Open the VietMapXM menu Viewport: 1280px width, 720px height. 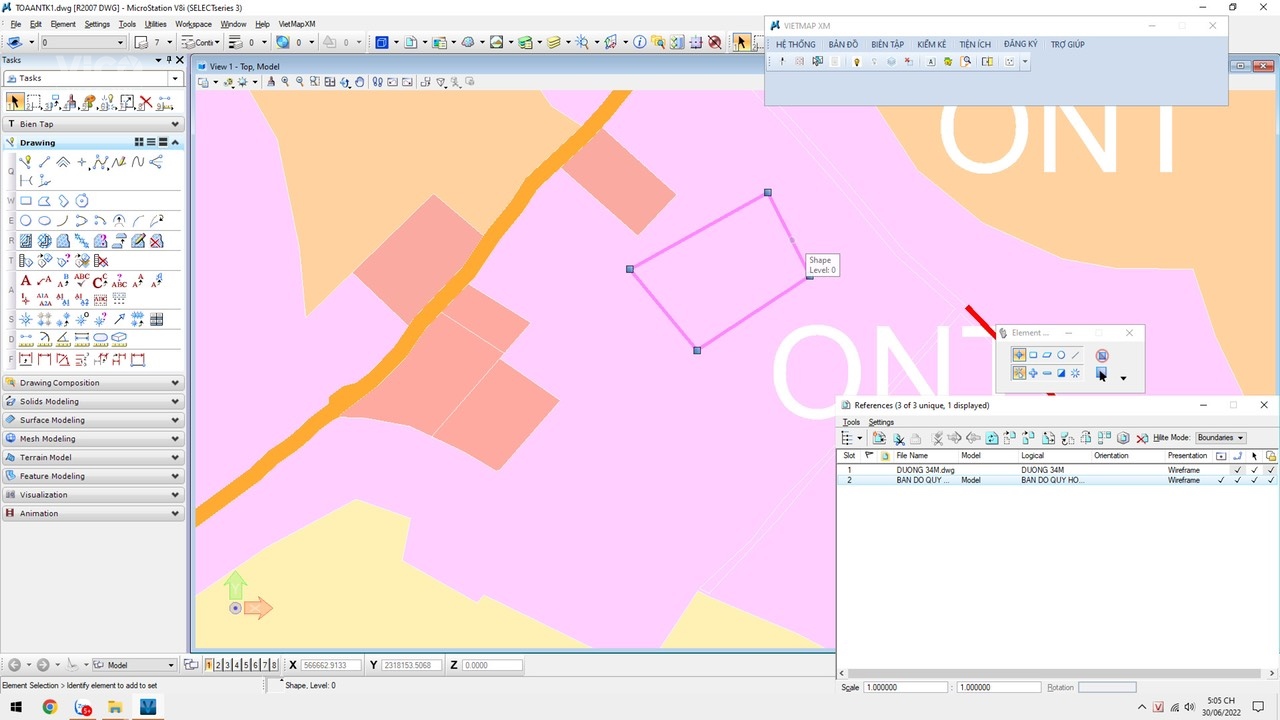297,24
